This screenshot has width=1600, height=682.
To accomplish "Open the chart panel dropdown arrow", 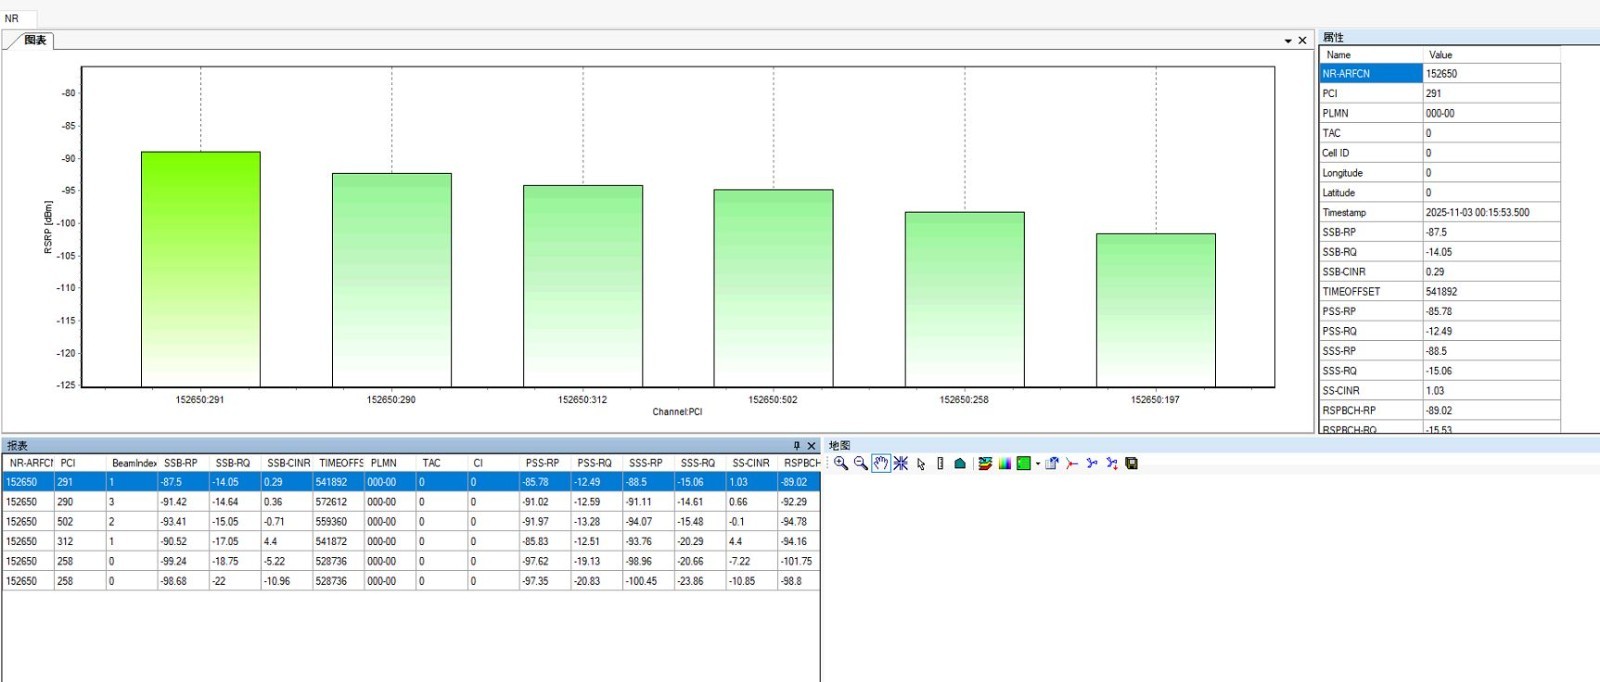I will pyautogui.click(x=1288, y=41).
